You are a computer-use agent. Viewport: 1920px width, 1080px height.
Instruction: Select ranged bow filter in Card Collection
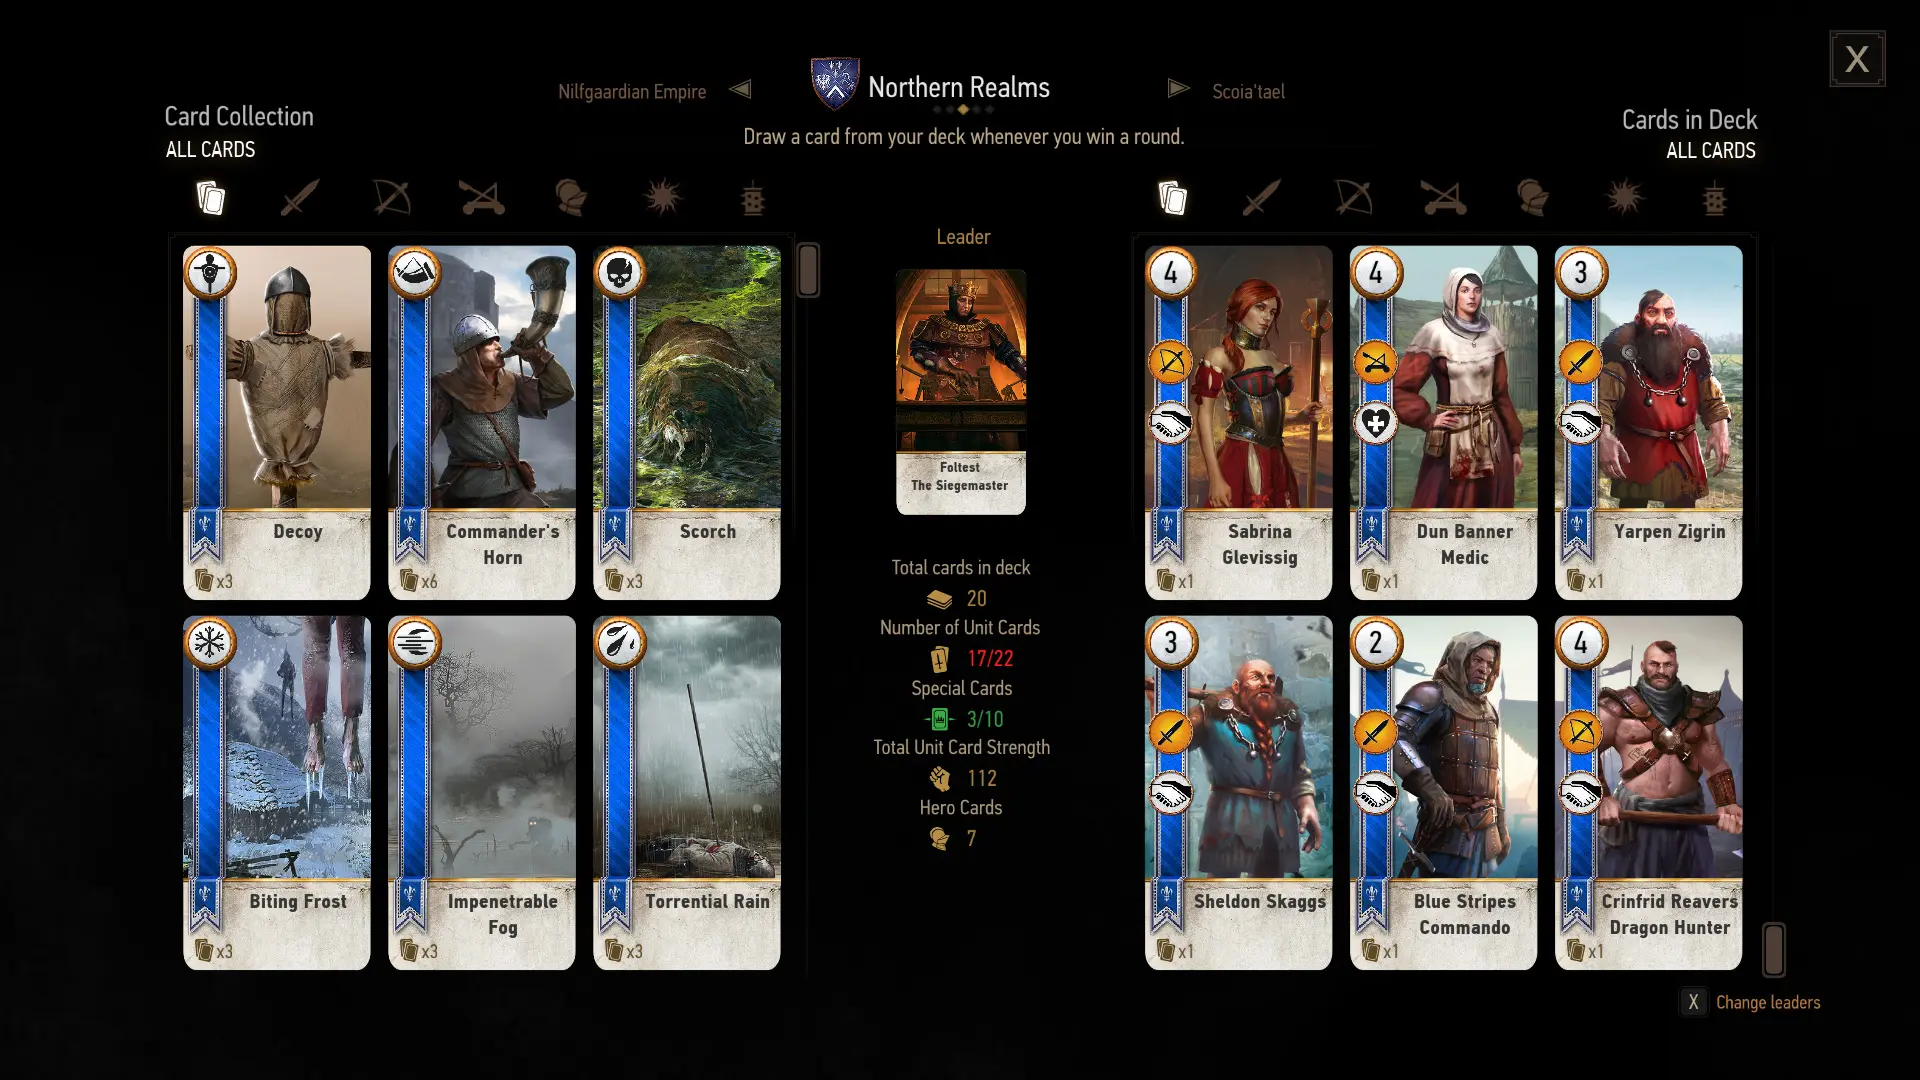click(x=392, y=197)
